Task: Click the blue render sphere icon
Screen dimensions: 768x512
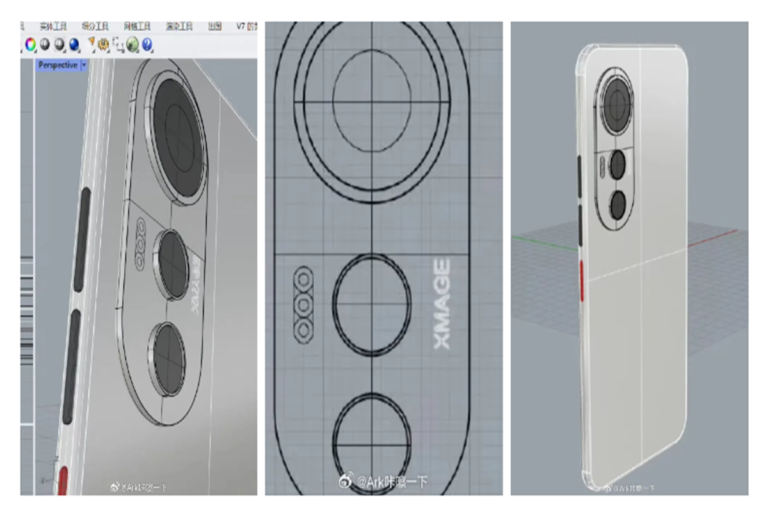Action: coord(74,44)
